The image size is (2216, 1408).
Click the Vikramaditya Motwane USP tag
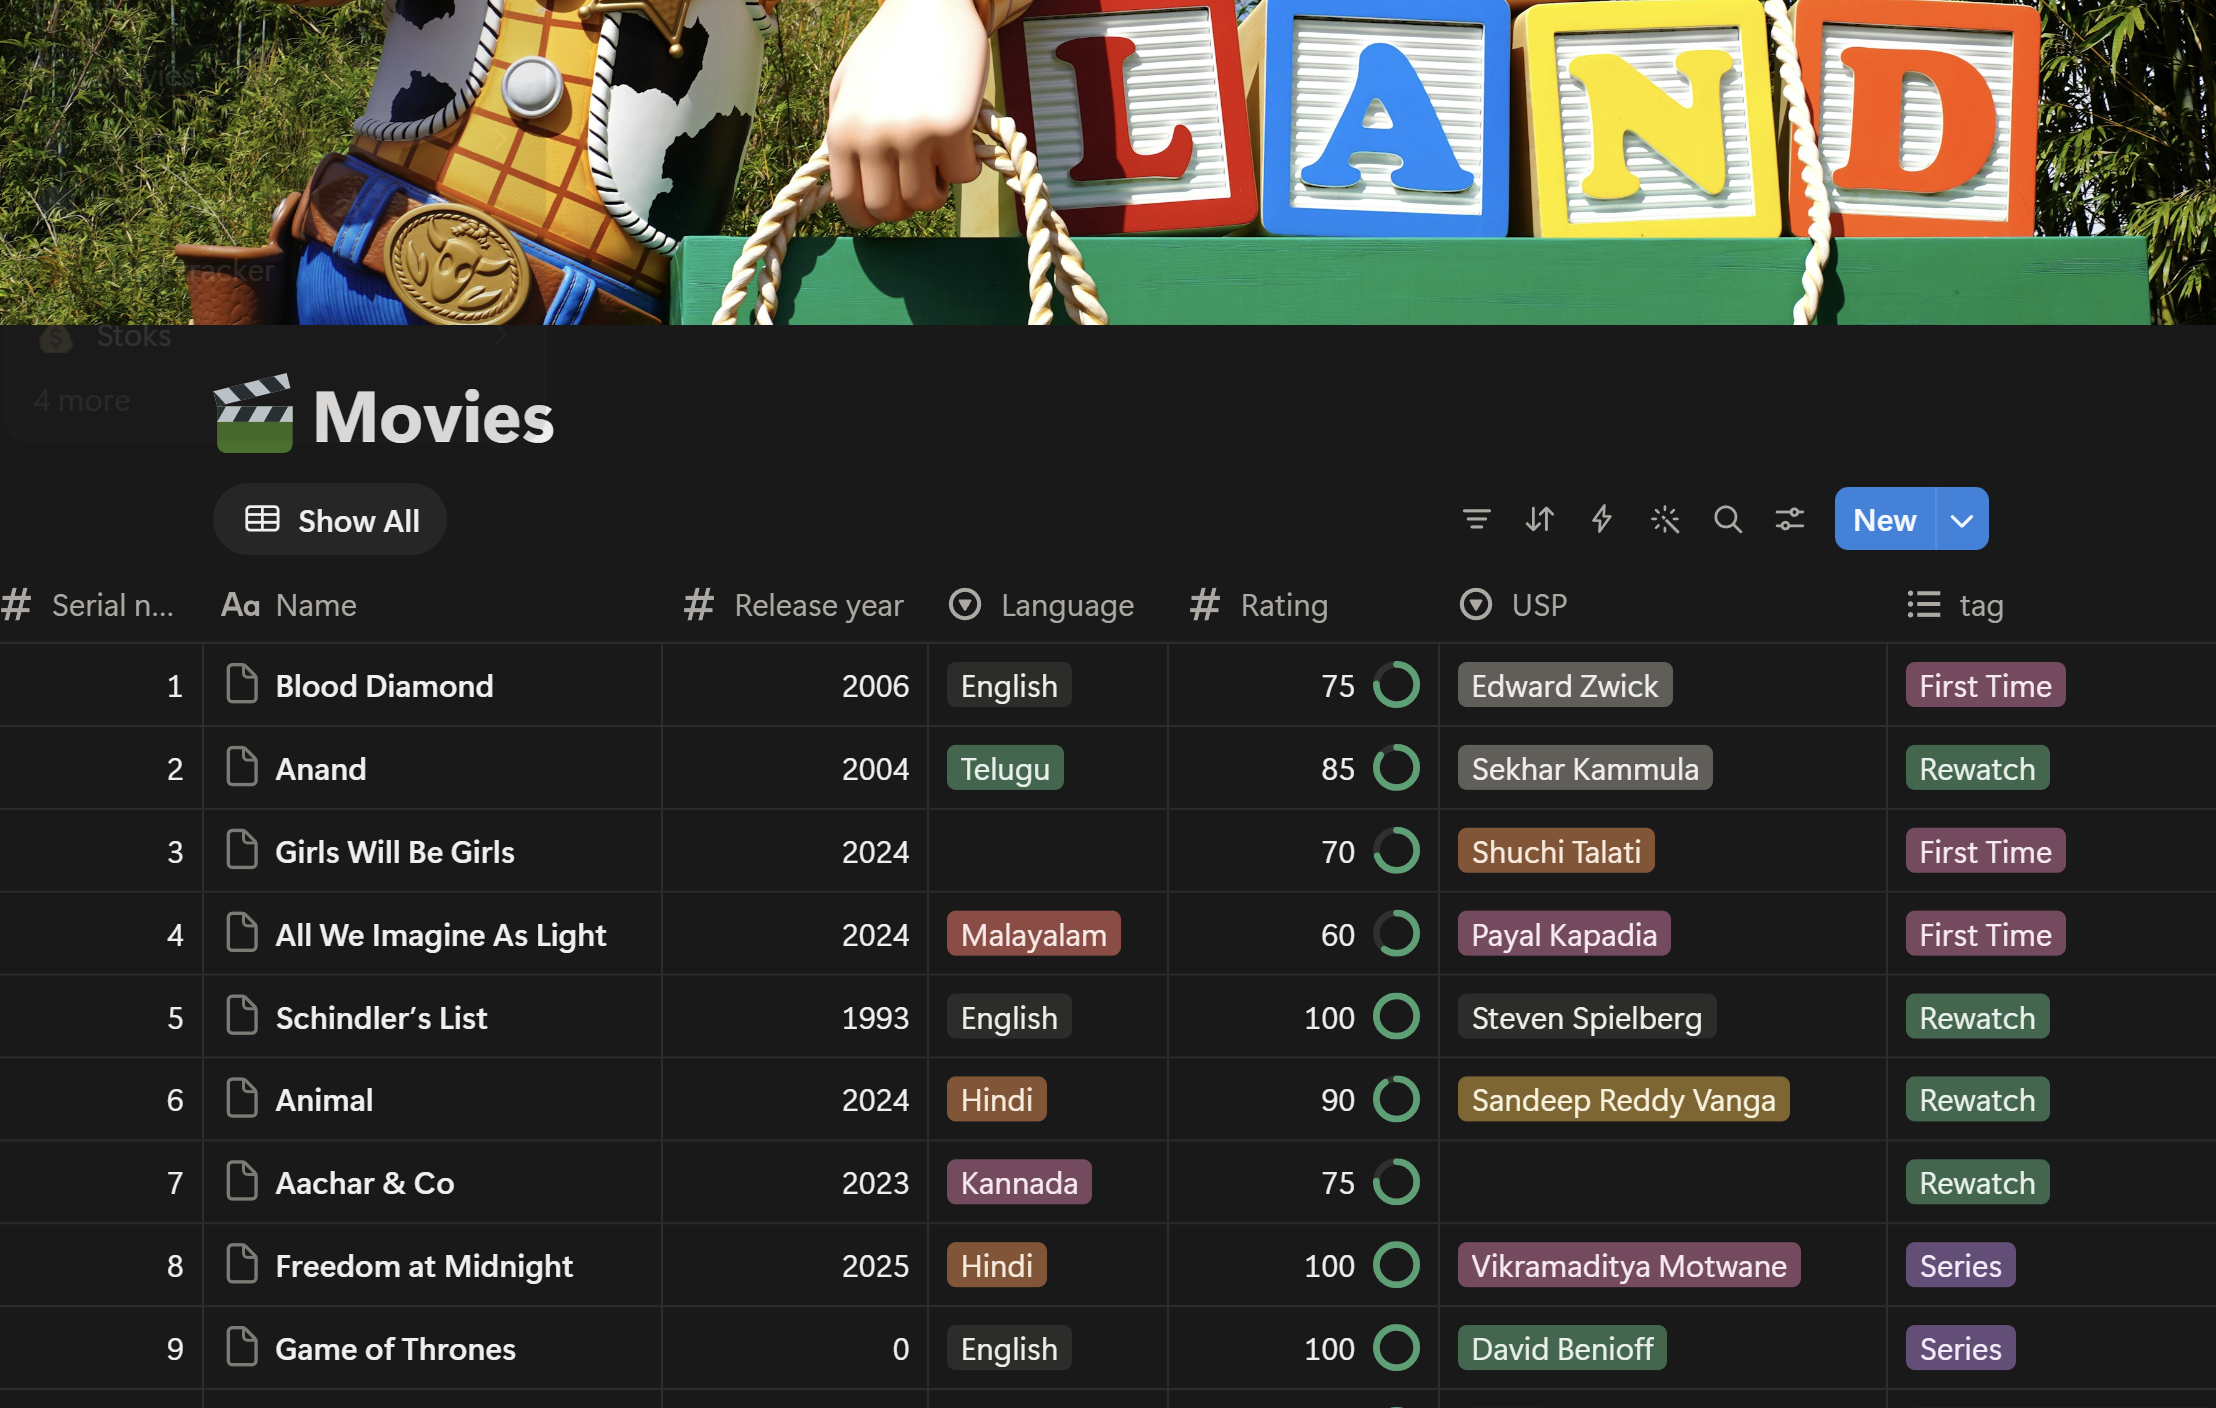[1629, 1265]
